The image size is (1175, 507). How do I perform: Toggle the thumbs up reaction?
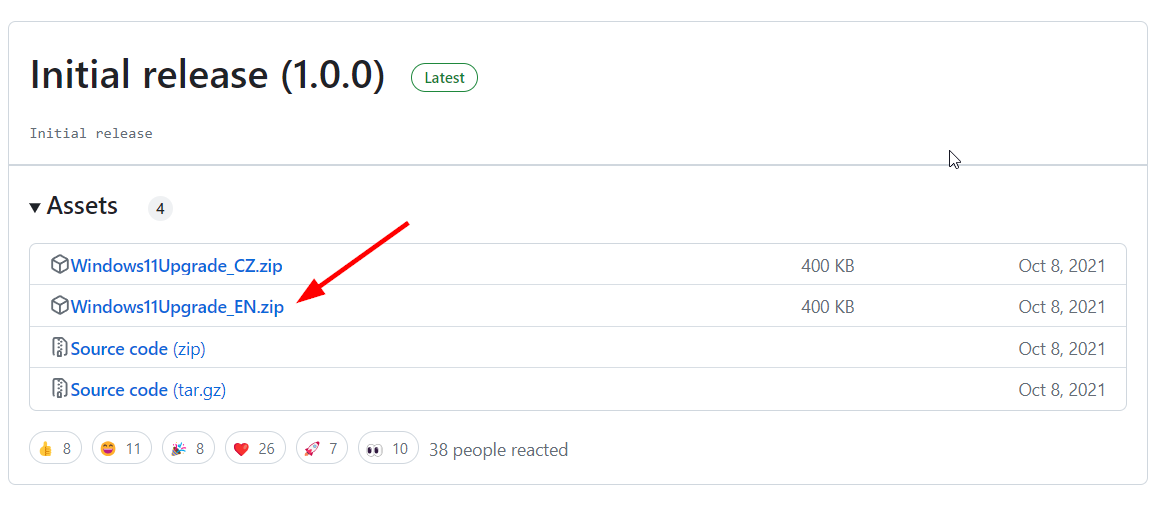tap(55, 449)
